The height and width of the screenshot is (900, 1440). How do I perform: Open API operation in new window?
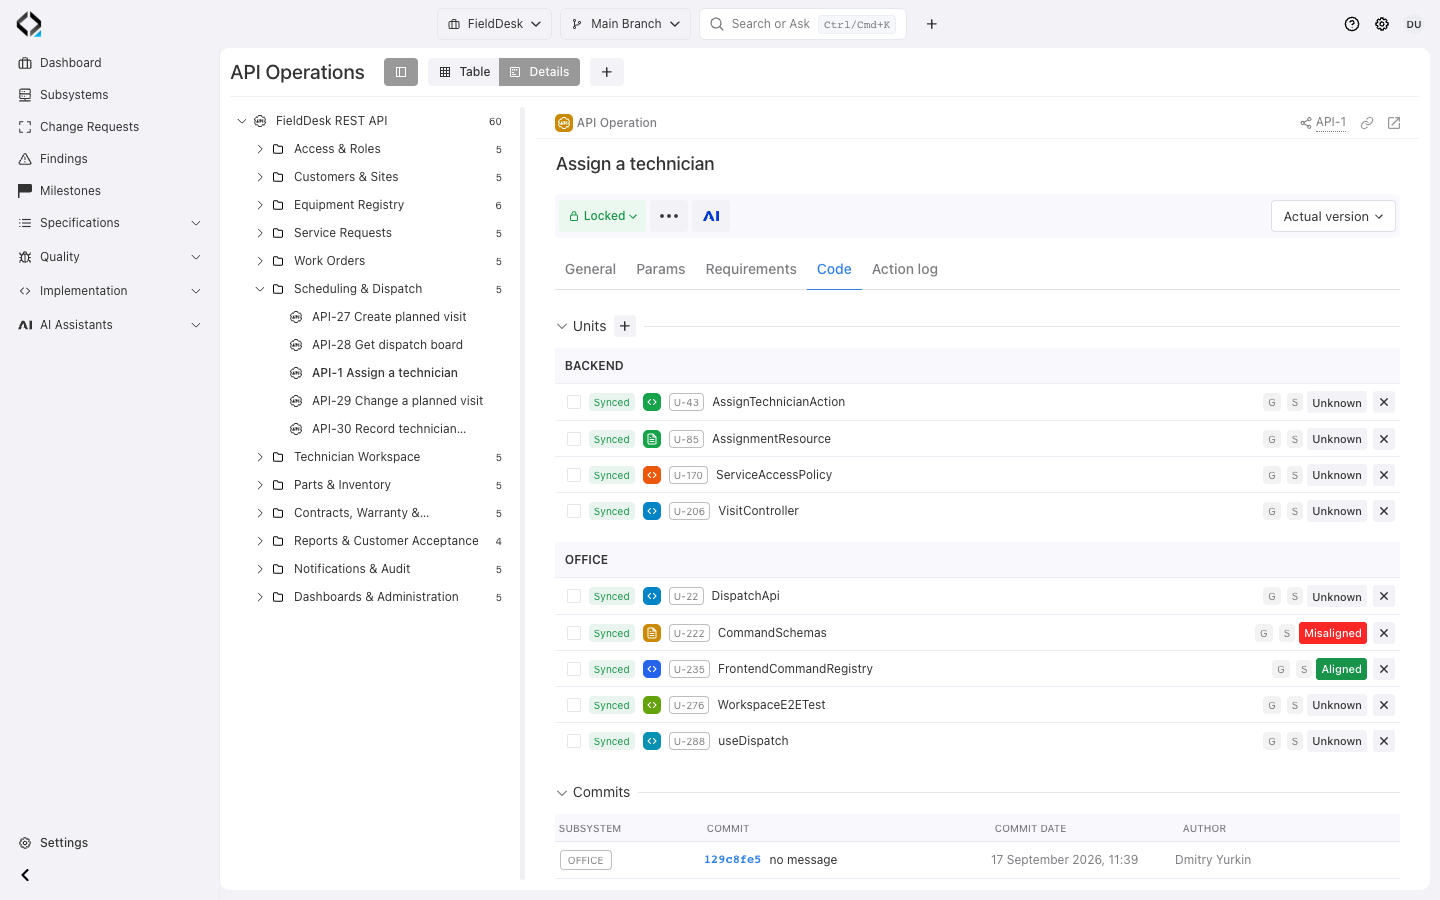coord(1394,123)
